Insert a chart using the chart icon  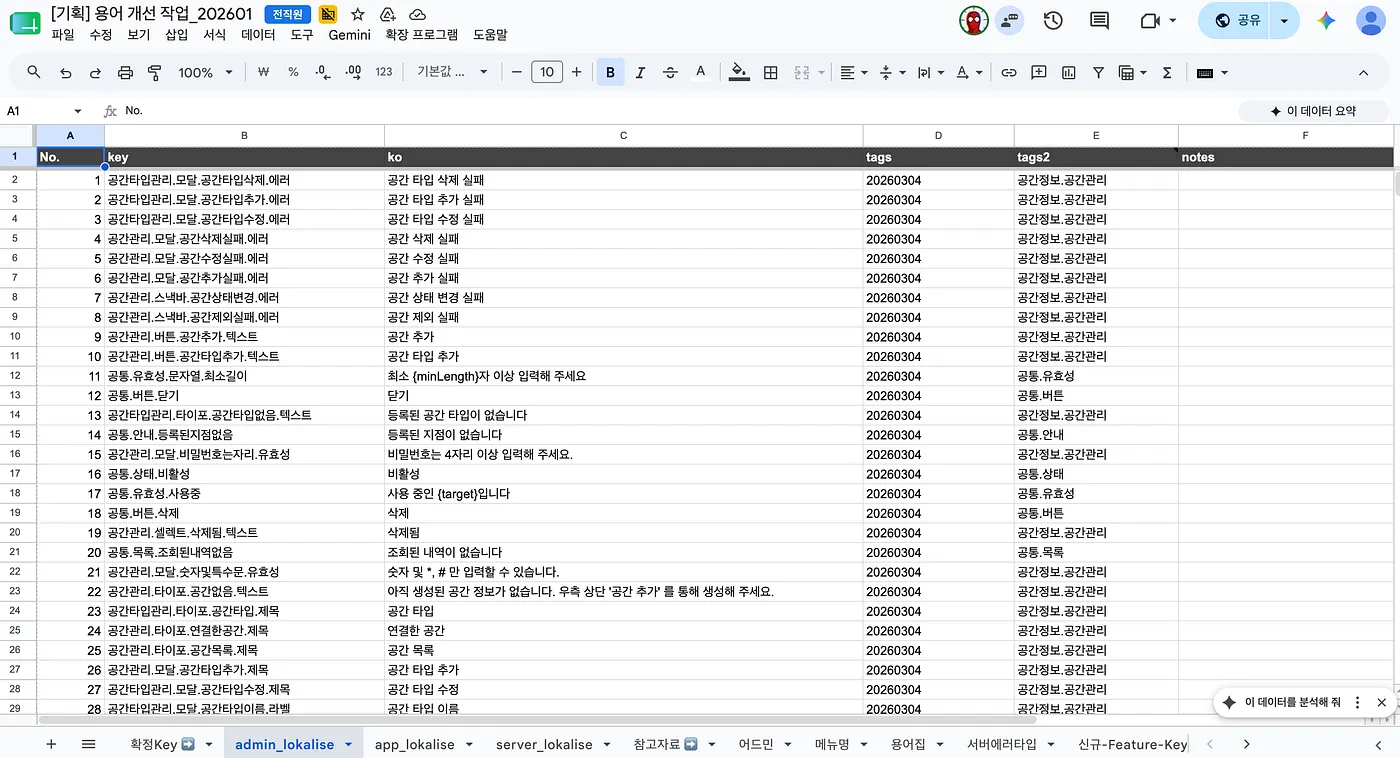point(1069,72)
